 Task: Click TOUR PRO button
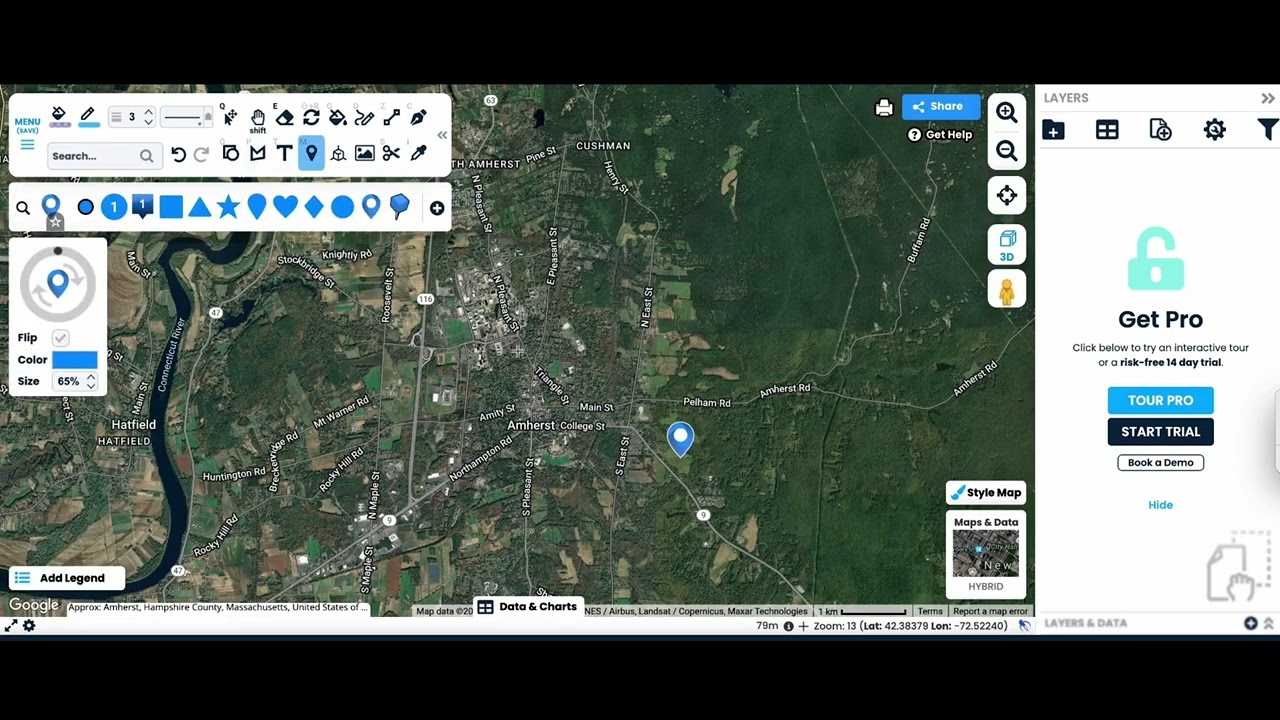[x=1160, y=400]
